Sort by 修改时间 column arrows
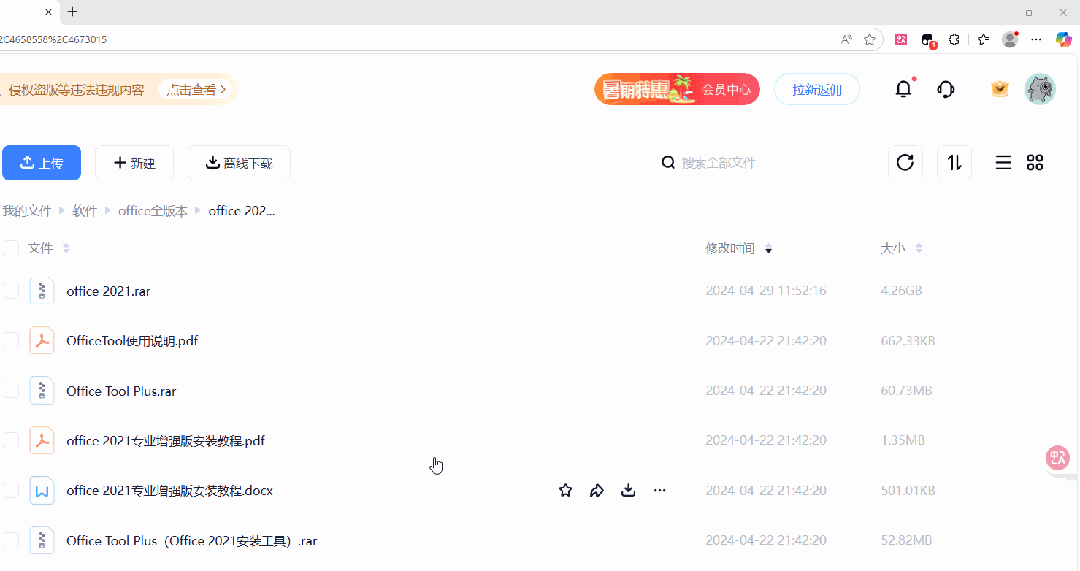Viewport: 1080px width, 571px height. pos(768,248)
